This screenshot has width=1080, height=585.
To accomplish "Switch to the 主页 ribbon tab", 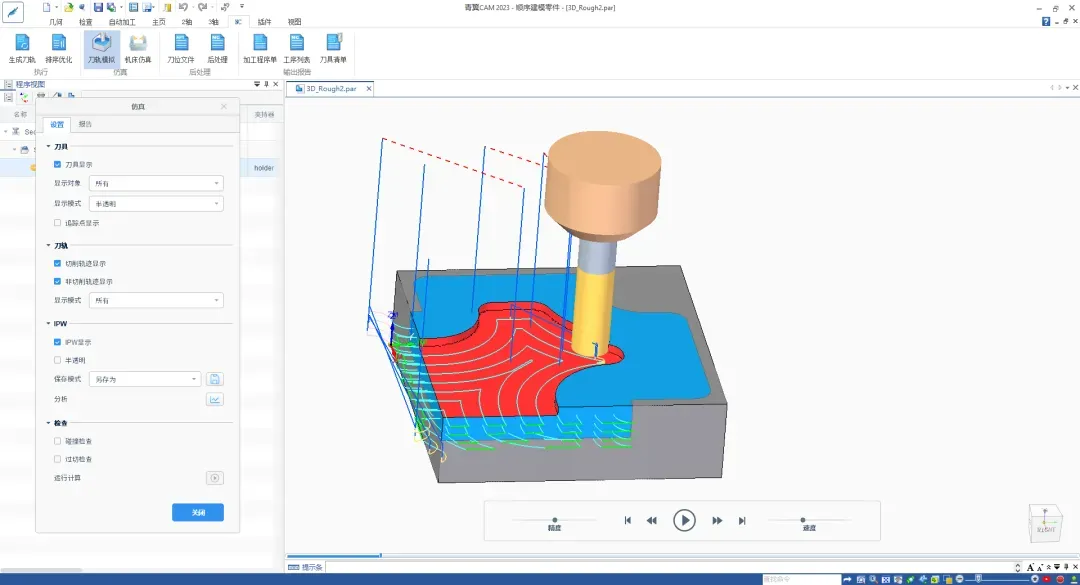I will tap(159, 22).
